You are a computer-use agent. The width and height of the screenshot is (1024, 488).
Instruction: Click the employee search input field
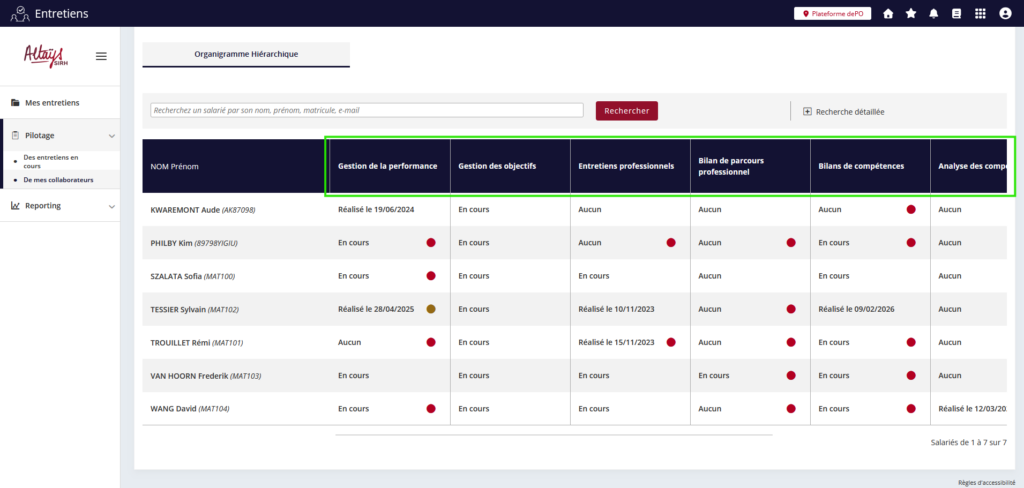[366, 111]
